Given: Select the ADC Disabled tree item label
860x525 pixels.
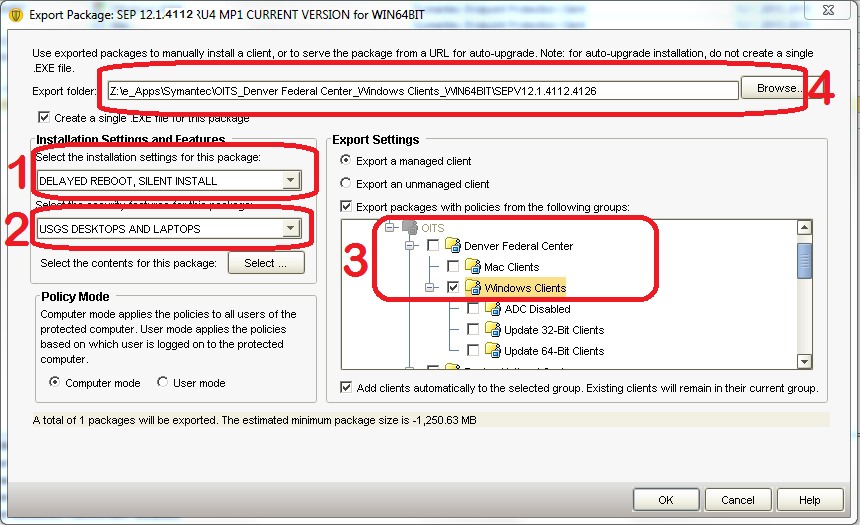Looking at the screenshot, I should point(538,309).
